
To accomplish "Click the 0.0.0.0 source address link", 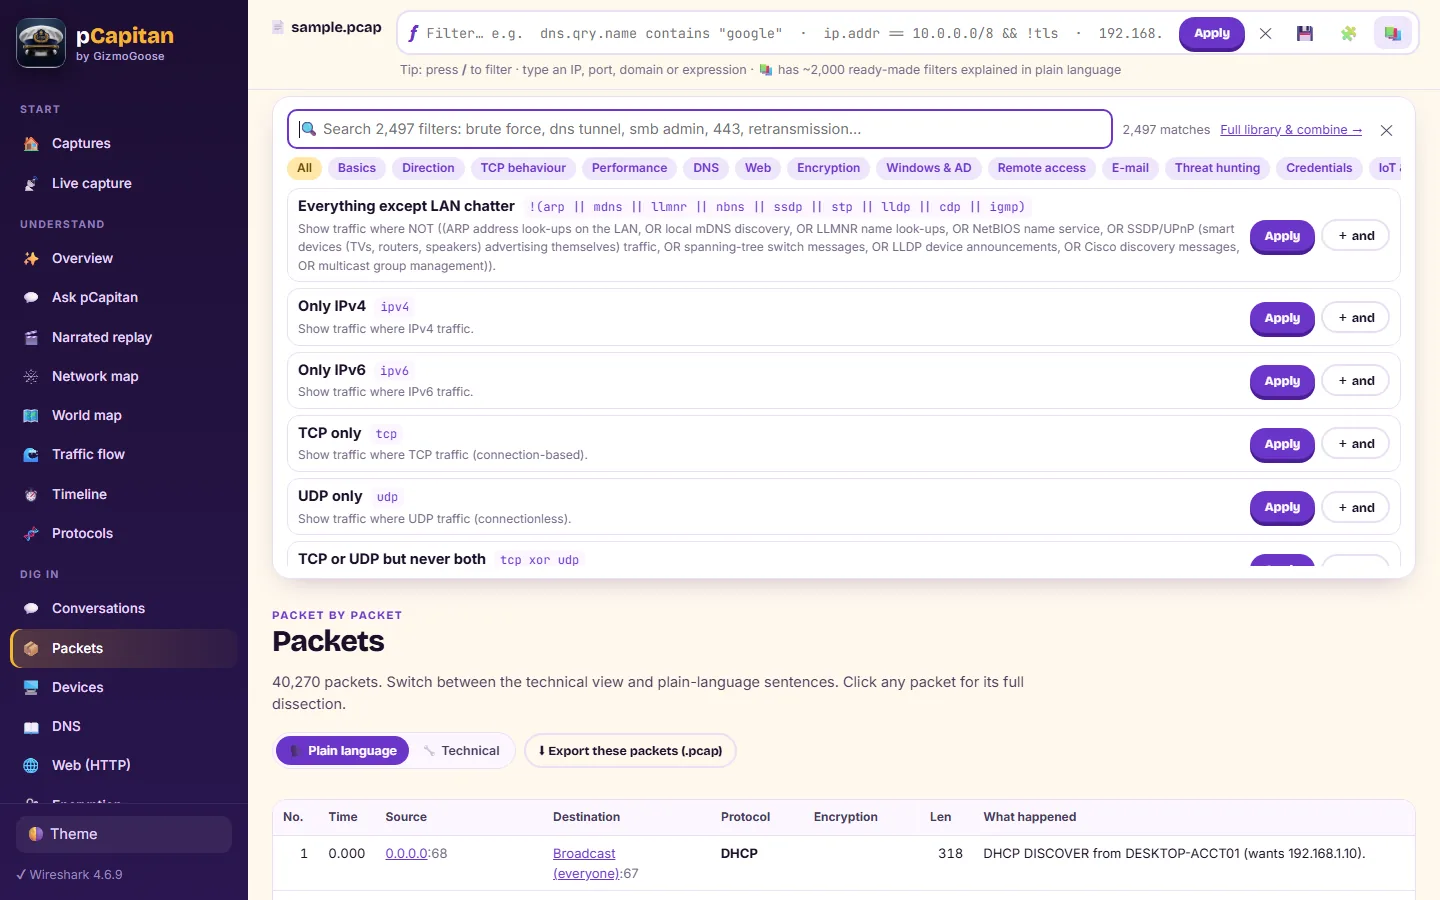I will click(406, 854).
